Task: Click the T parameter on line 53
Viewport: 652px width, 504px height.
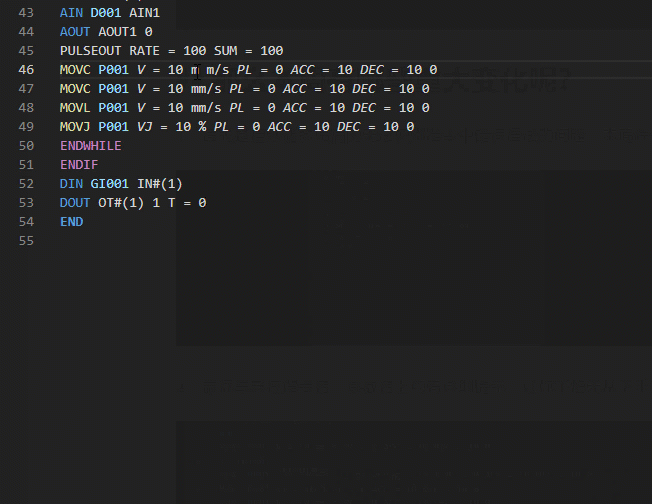Action: pyautogui.click(x=171, y=203)
